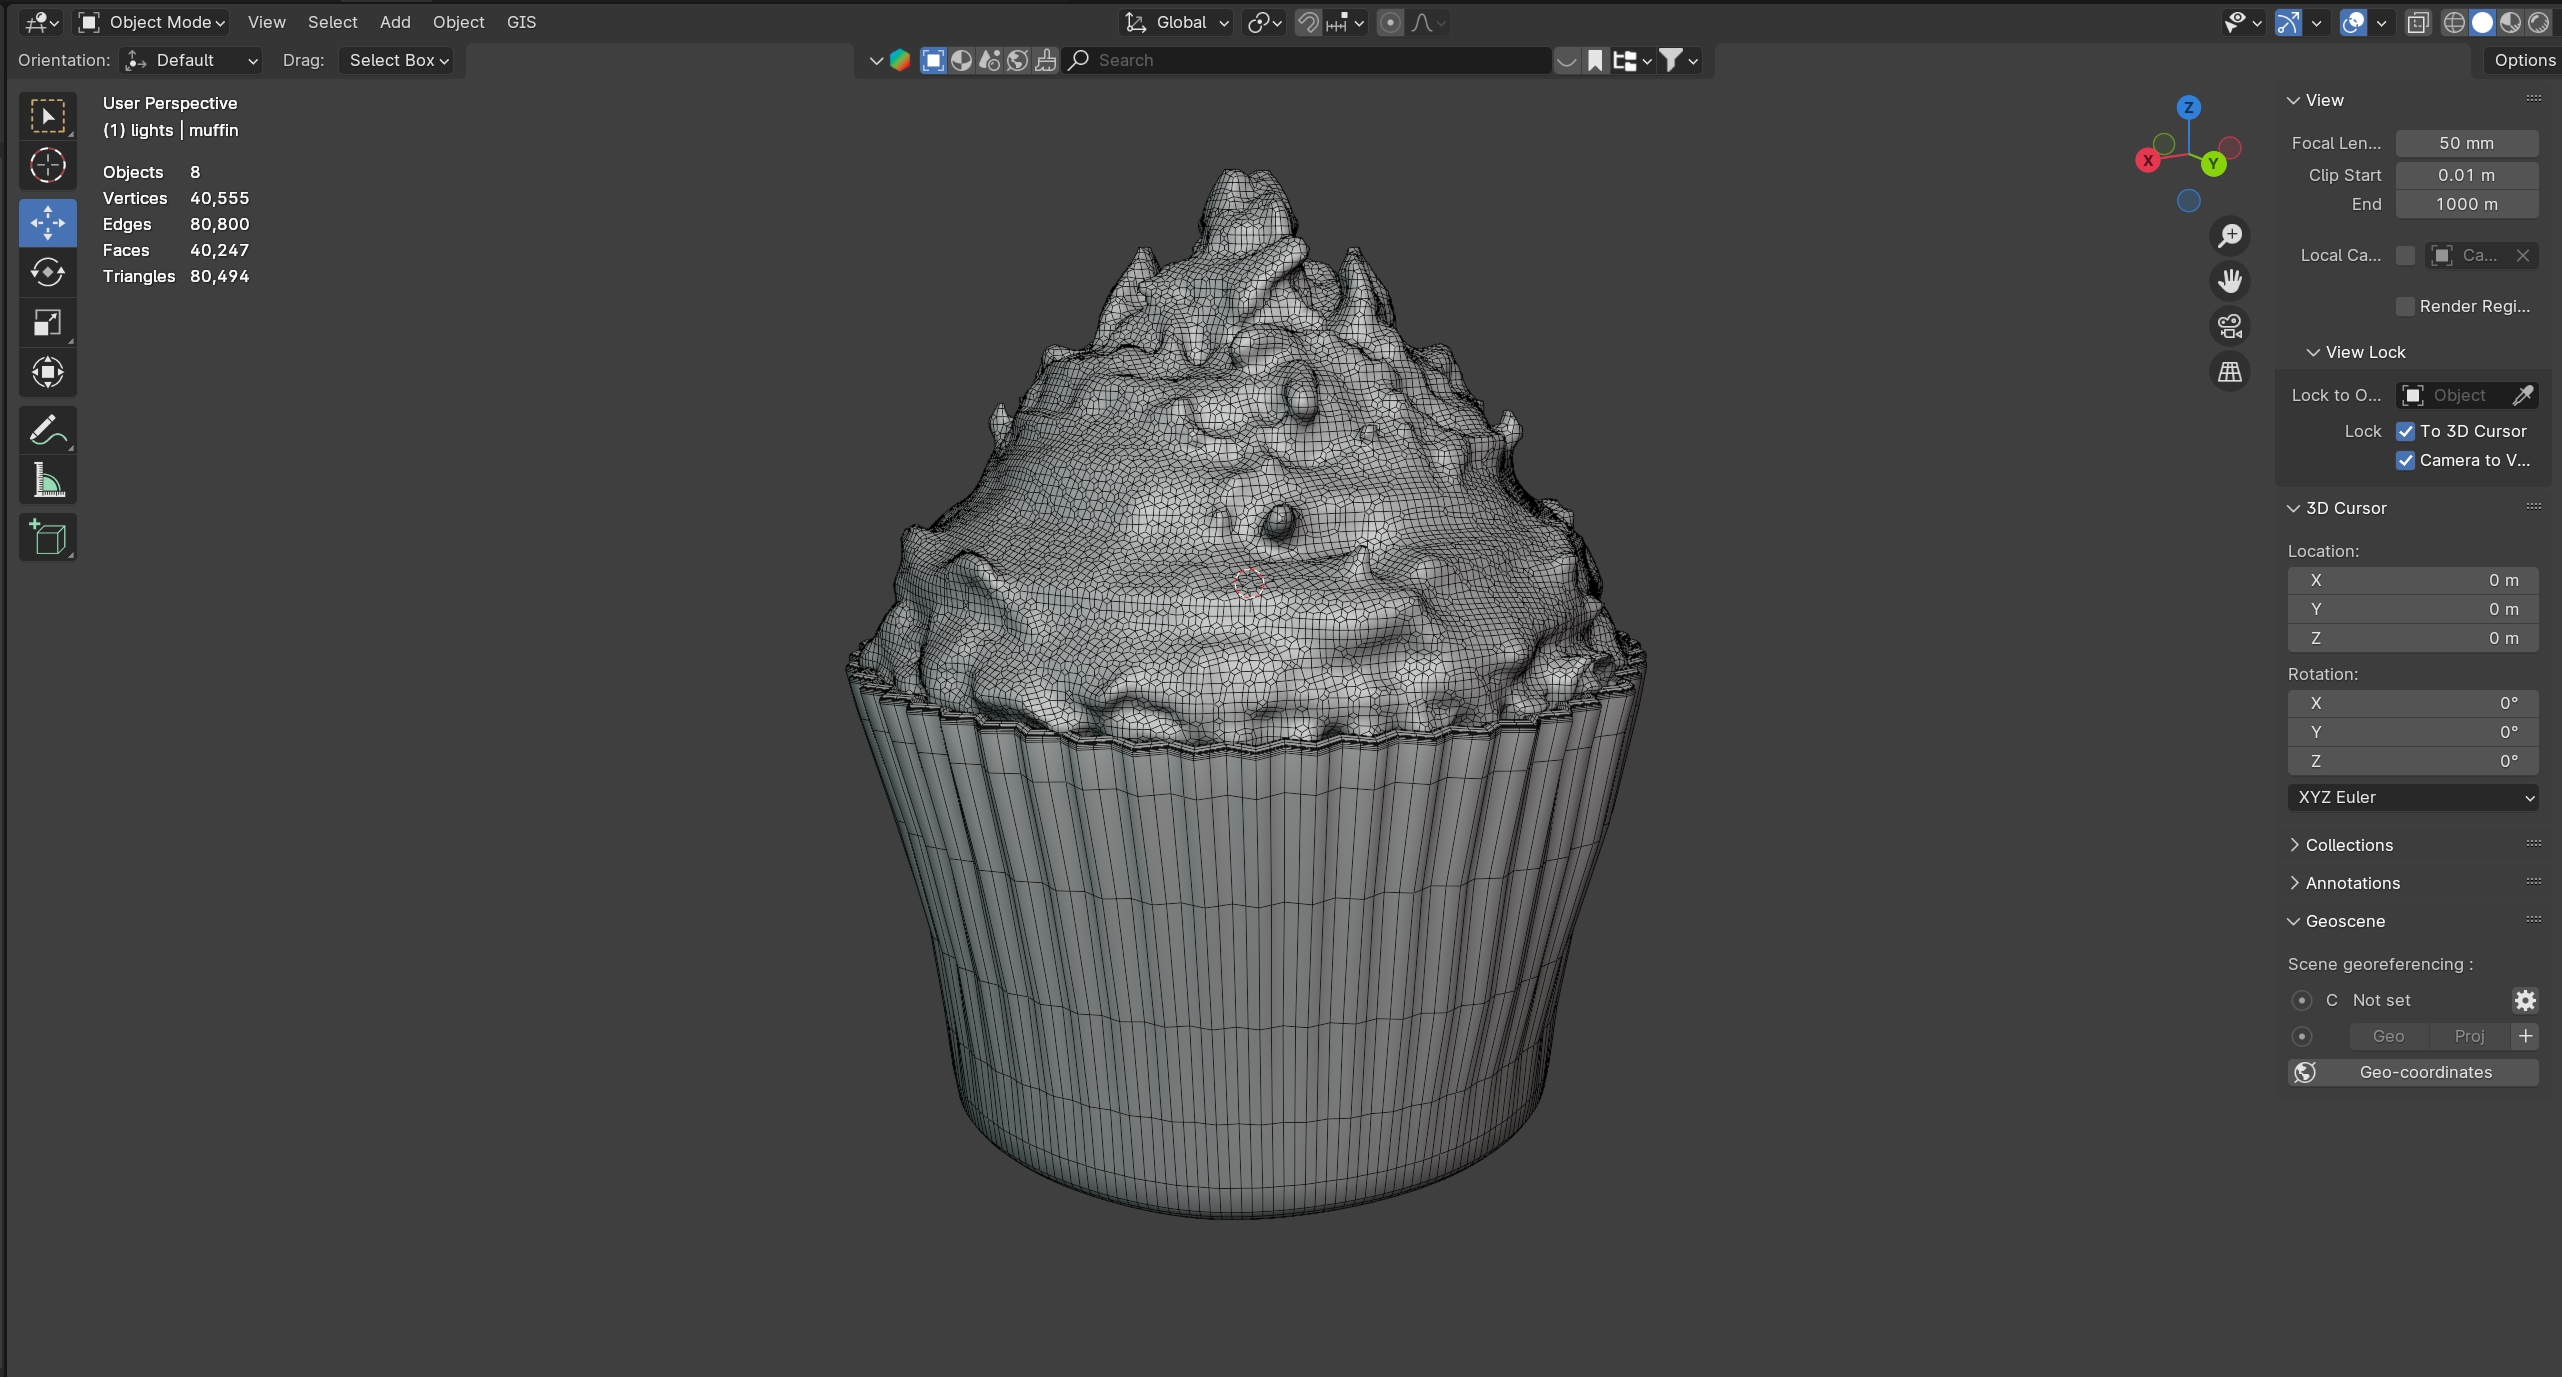Click the Focal Length 50 mm field
2562x1377 pixels.
pos(2465,143)
